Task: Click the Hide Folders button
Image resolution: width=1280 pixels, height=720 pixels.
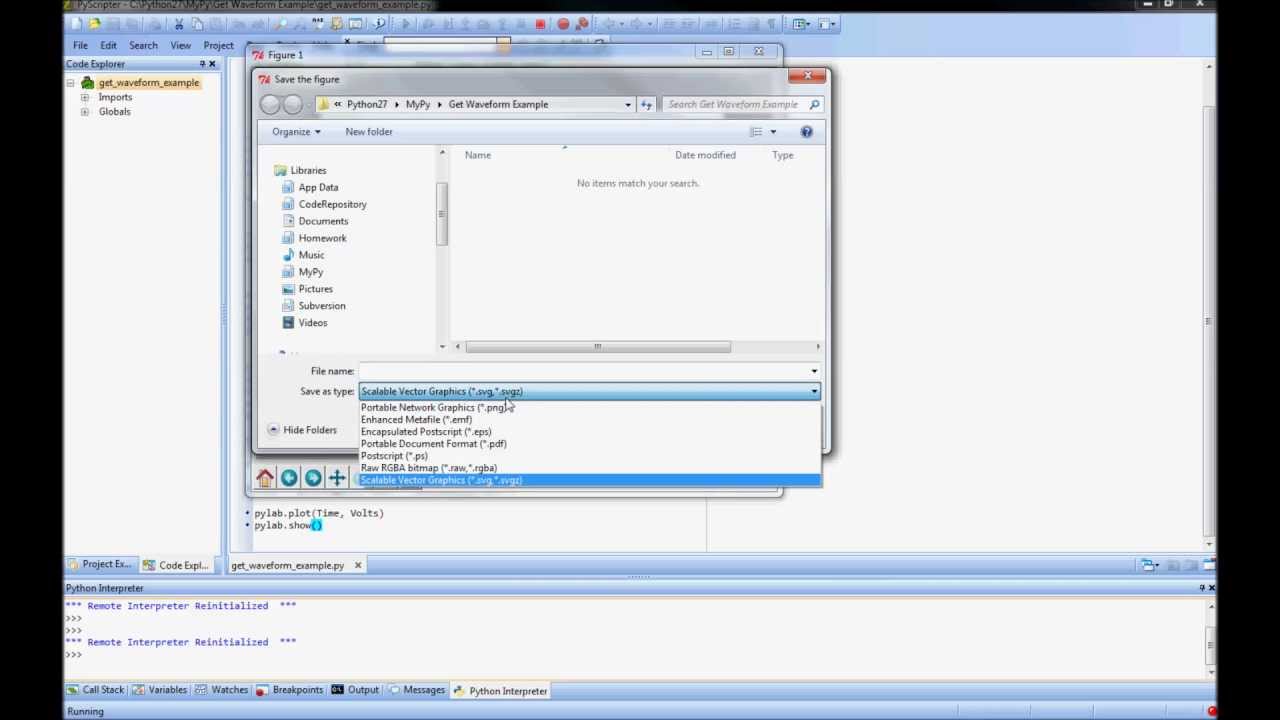Action: point(302,430)
